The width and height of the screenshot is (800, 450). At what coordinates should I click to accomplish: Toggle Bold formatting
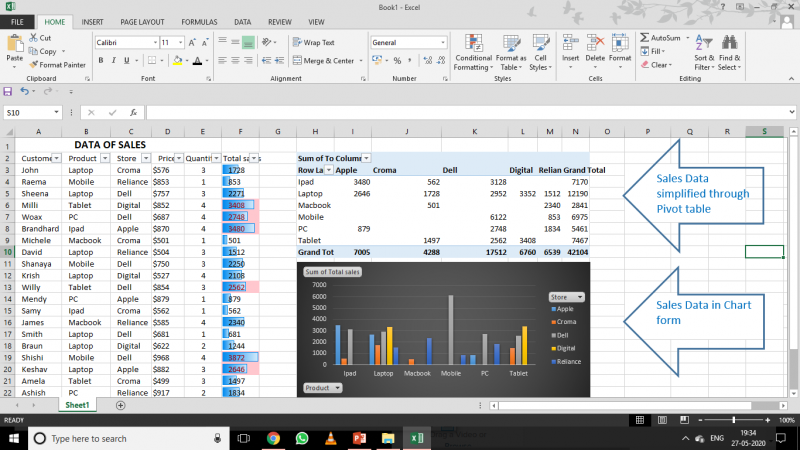[101, 61]
